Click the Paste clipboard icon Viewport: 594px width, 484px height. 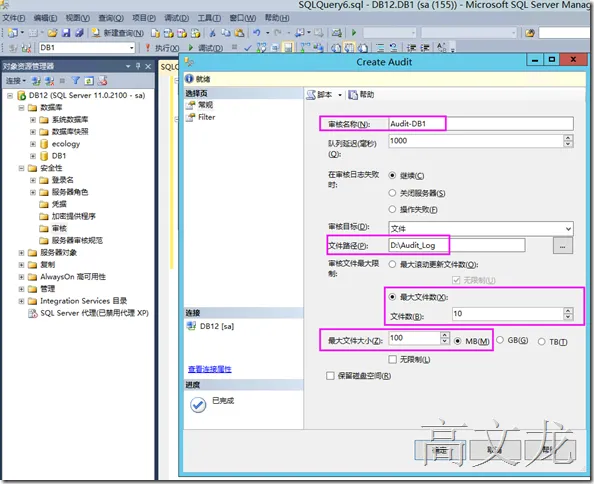[239, 33]
